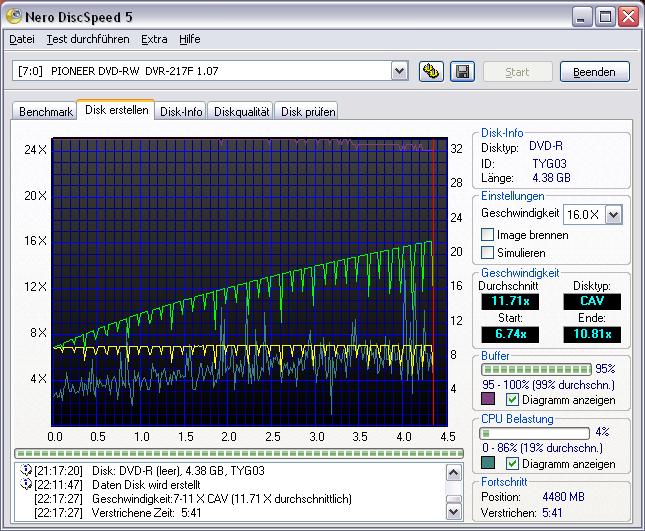The image size is (645, 531).
Task: Click the options/settings icon beside drive selector
Action: (x=431, y=72)
